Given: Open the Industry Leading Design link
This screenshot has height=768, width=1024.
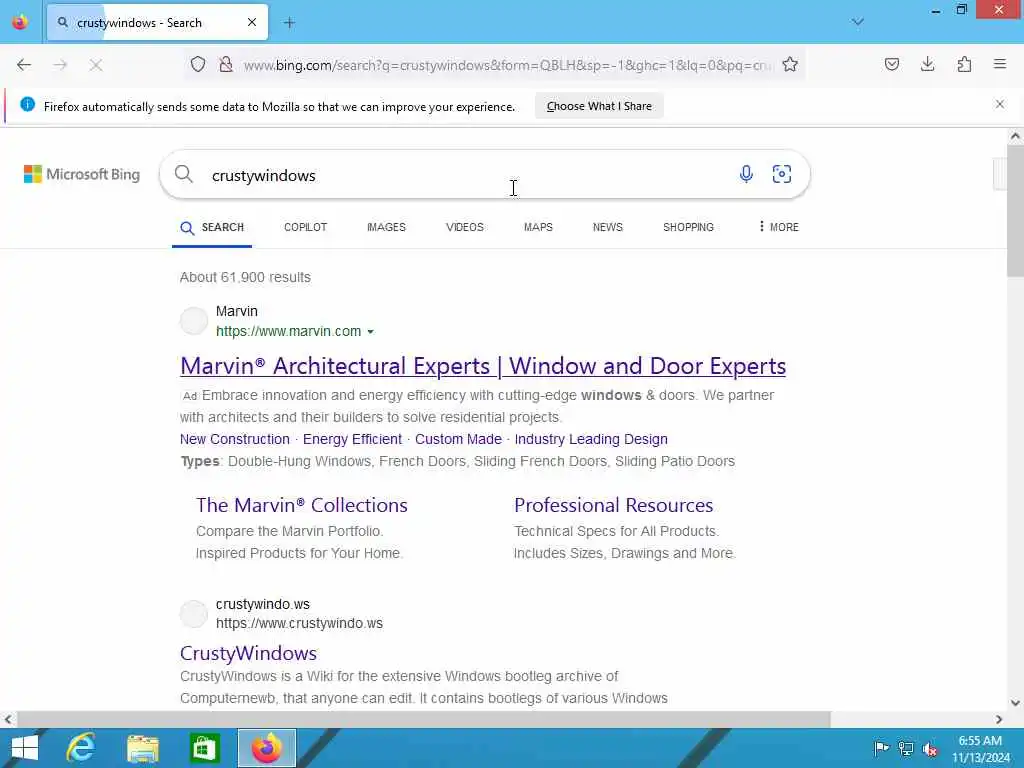Looking at the screenshot, I should tap(590, 439).
